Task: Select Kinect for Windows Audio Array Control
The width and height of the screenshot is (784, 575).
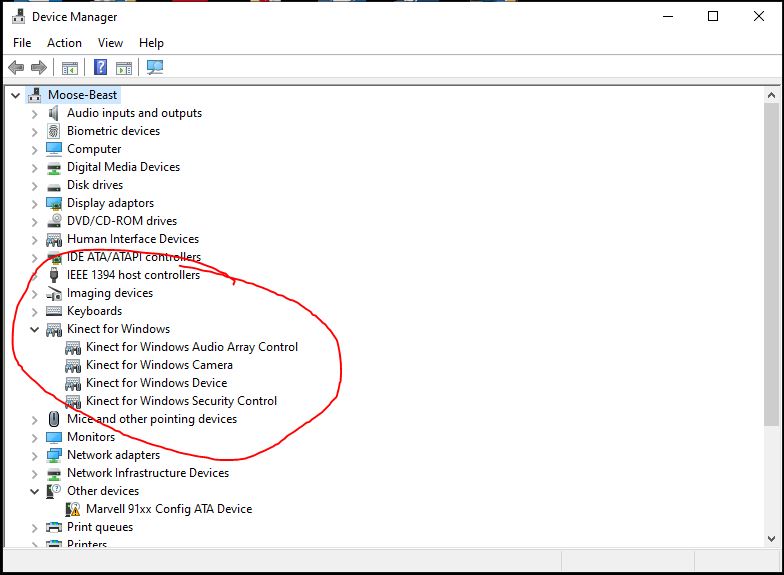Action: 192,347
